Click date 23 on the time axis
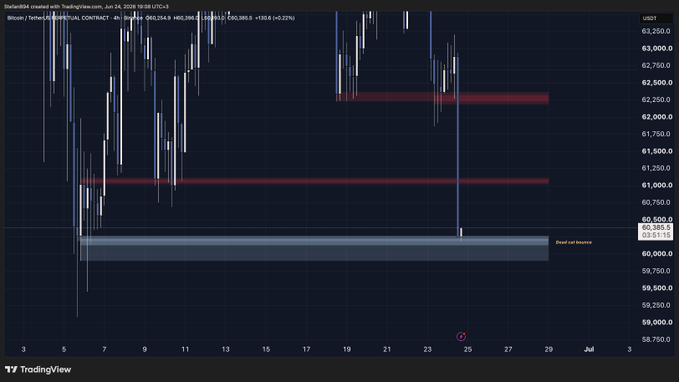 tap(427, 349)
